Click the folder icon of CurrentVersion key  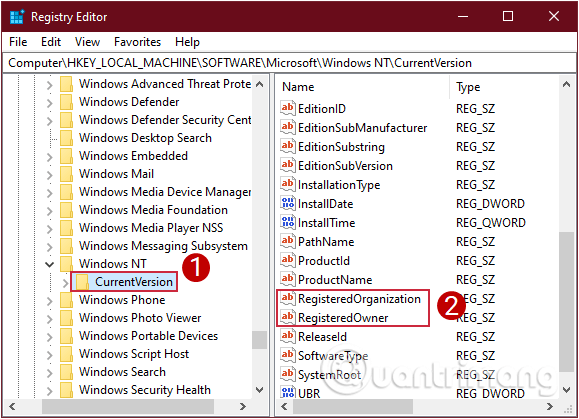click(x=82, y=282)
